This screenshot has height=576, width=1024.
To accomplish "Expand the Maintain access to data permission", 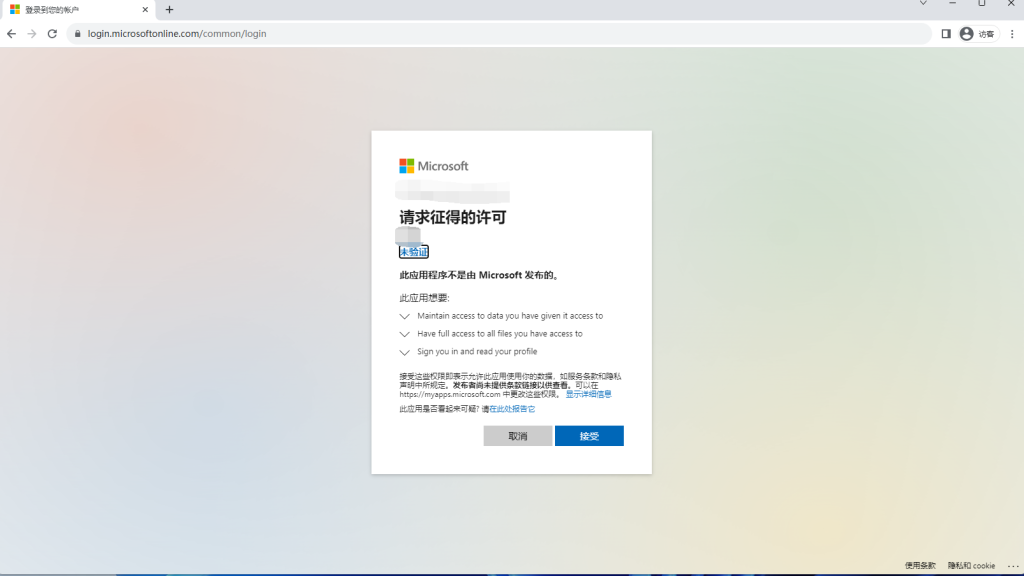I will [x=405, y=316].
